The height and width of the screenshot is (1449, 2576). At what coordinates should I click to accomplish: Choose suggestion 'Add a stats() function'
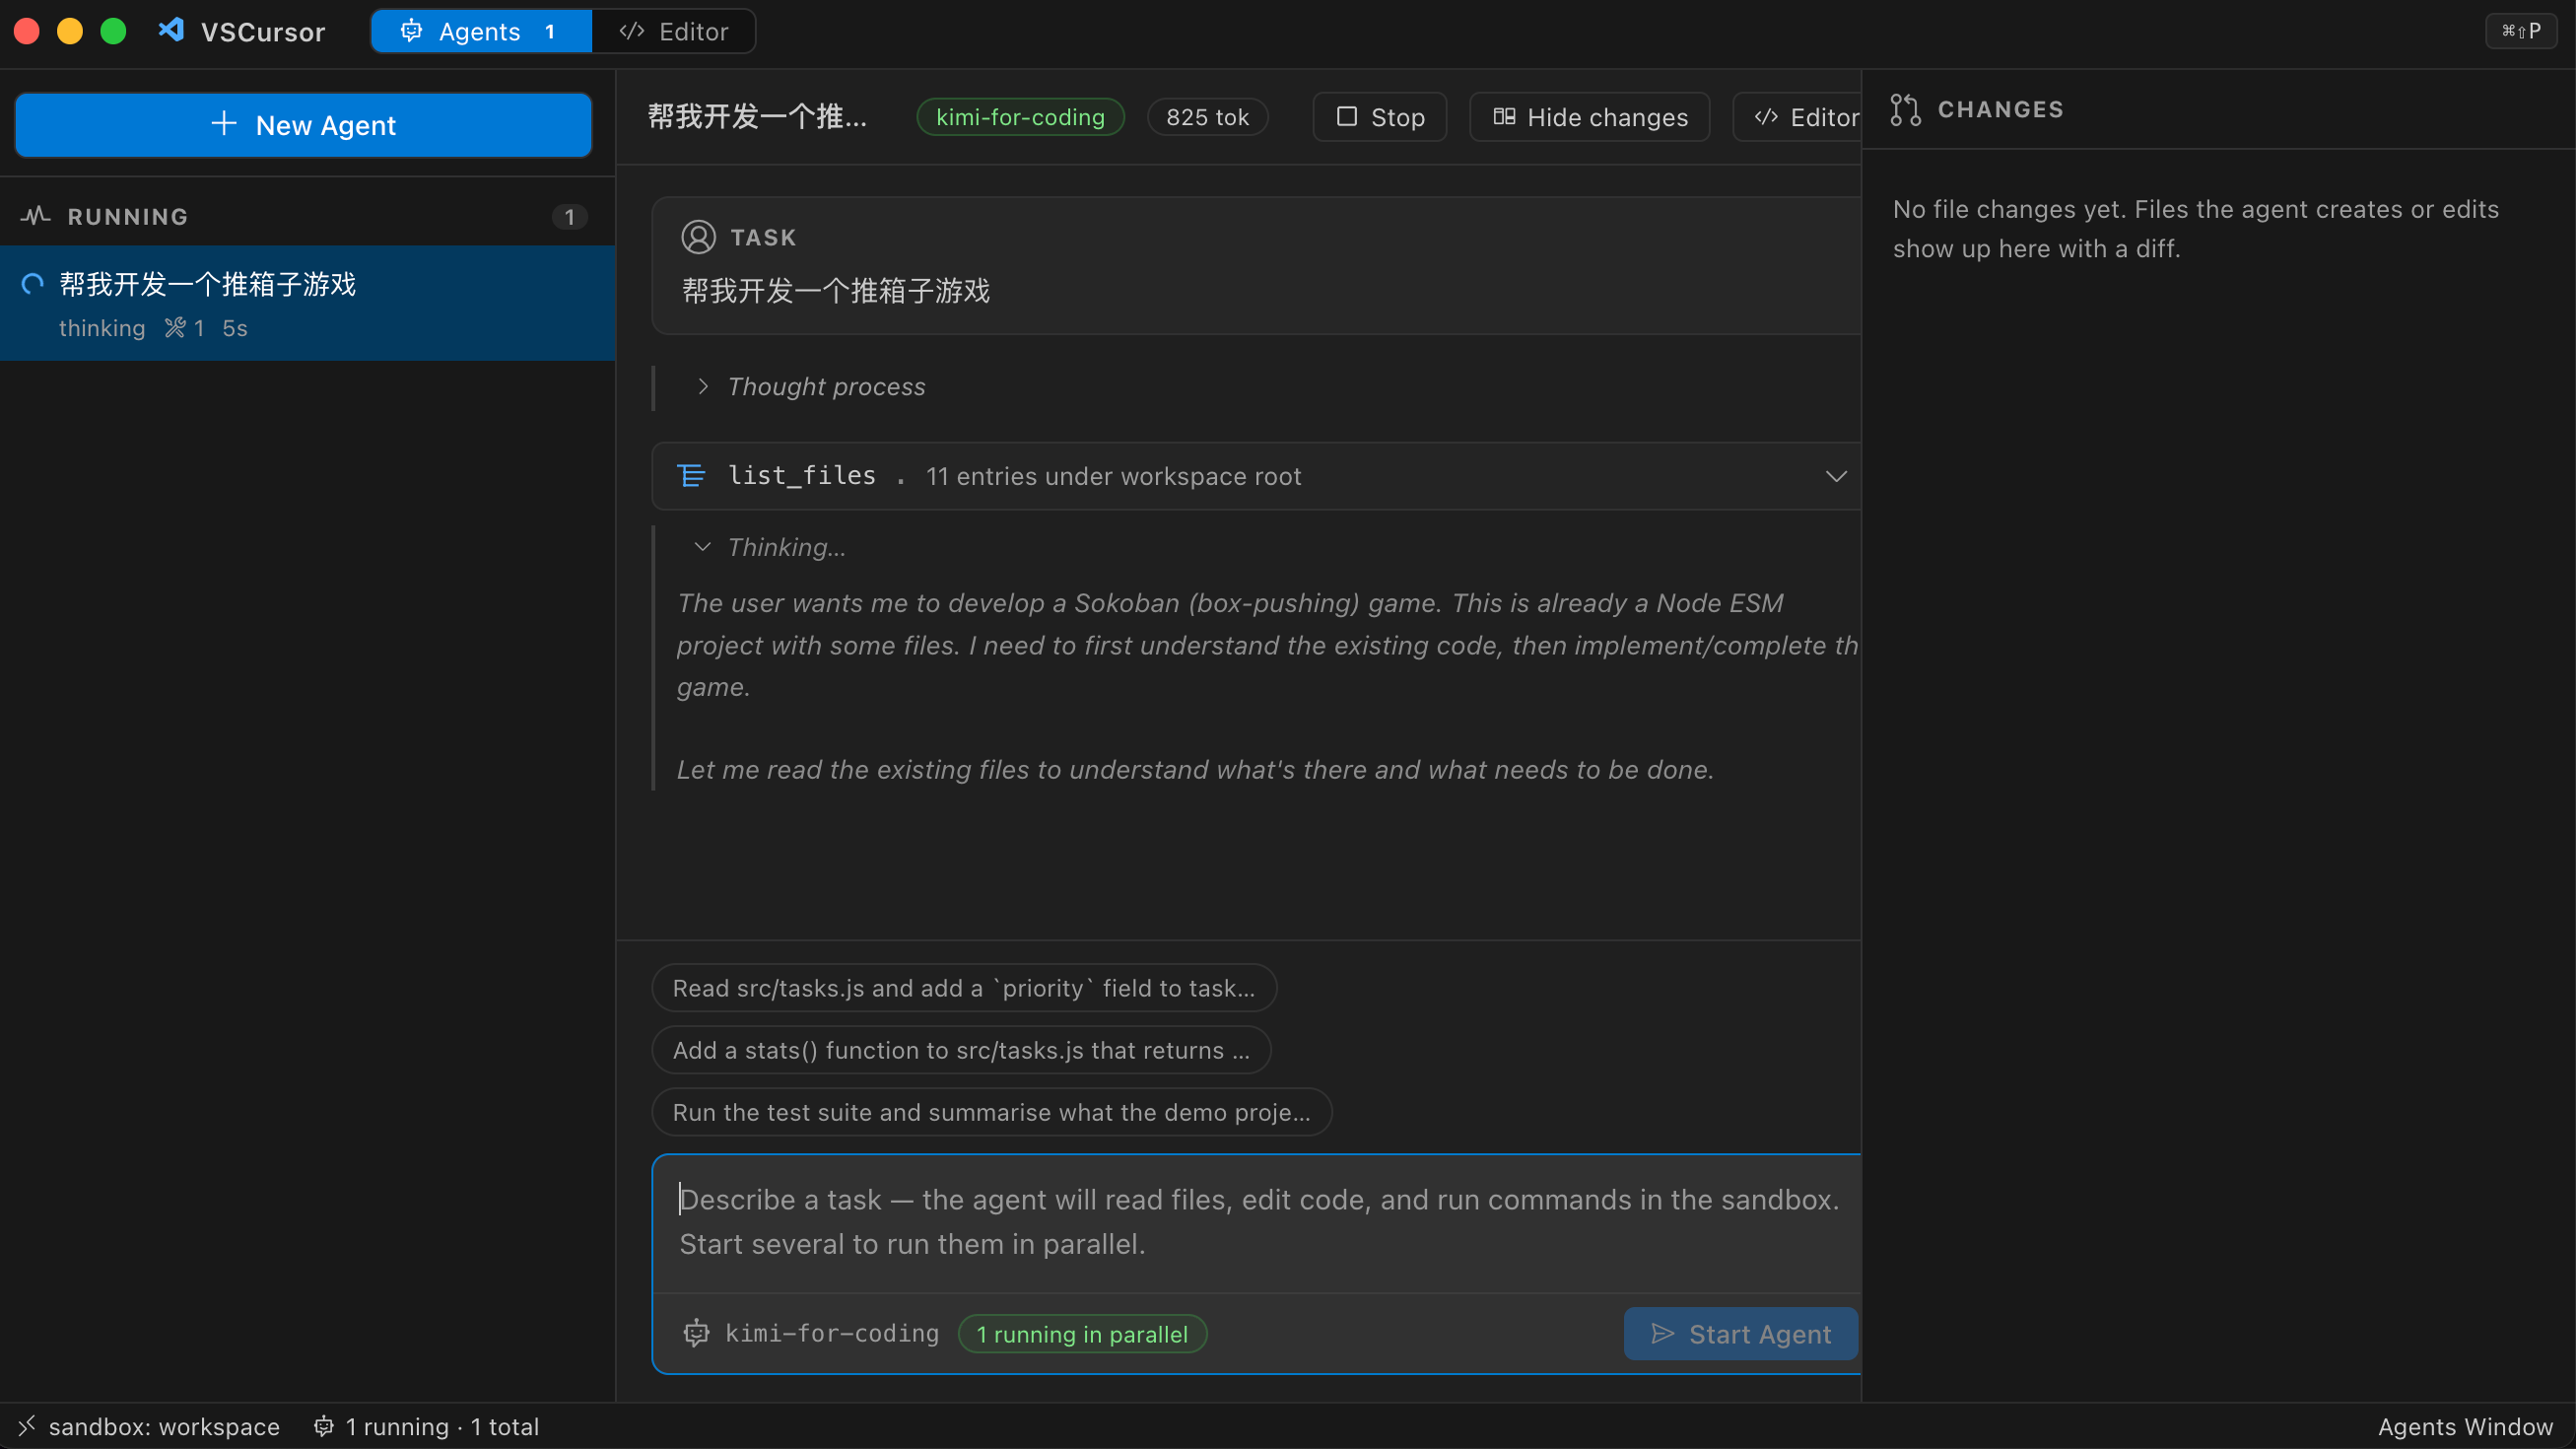tap(961, 1050)
